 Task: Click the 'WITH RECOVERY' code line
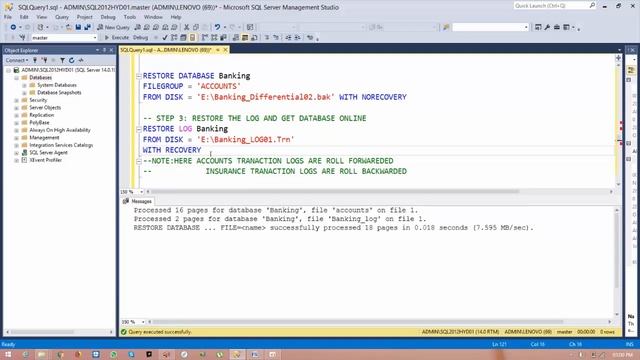(172, 150)
